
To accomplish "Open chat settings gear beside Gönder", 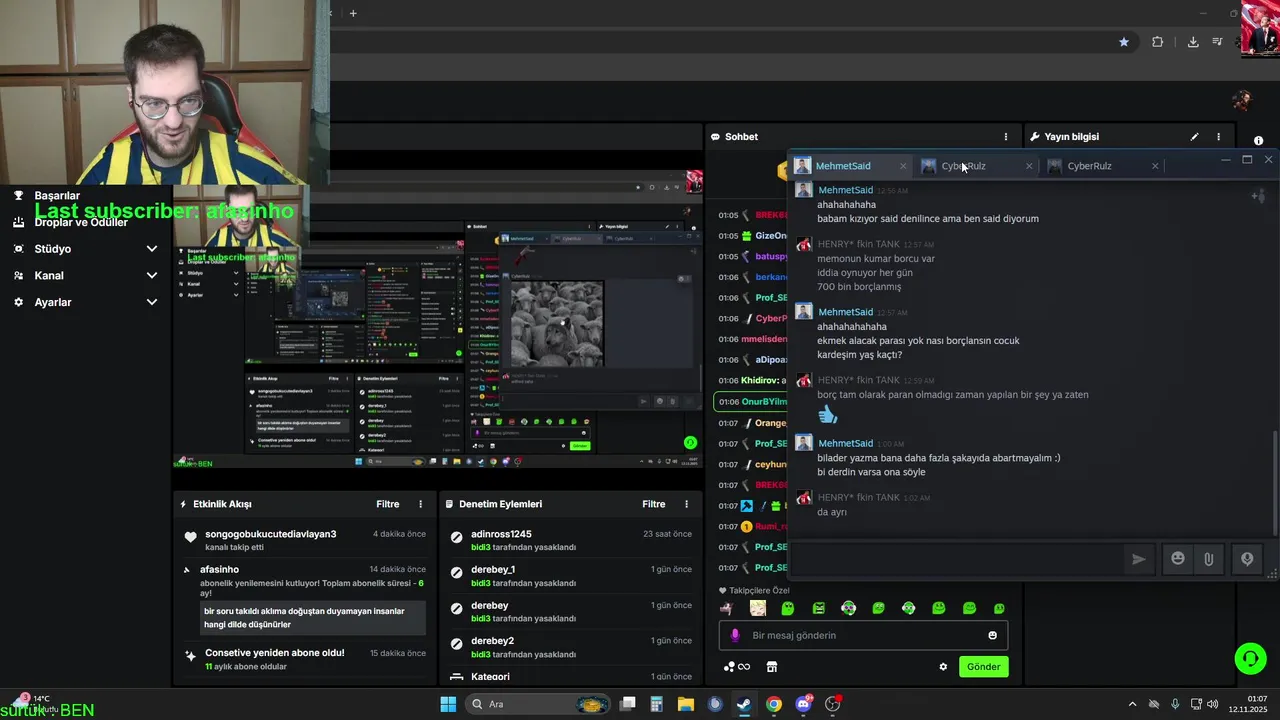I will (942, 667).
